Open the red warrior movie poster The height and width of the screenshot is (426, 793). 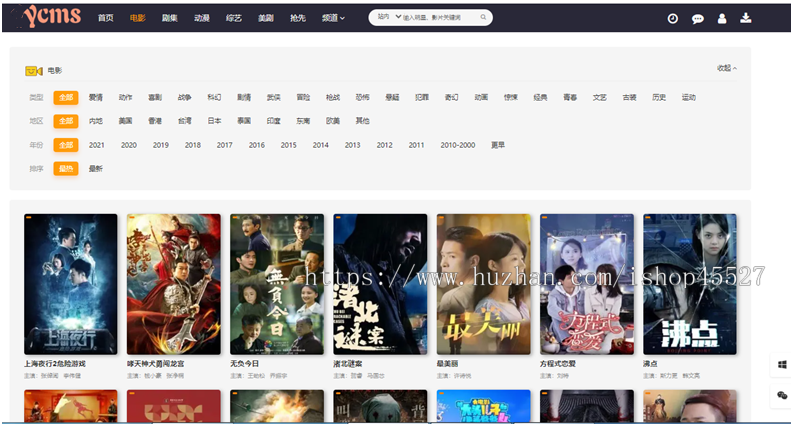pyautogui.click(x=174, y=284)
